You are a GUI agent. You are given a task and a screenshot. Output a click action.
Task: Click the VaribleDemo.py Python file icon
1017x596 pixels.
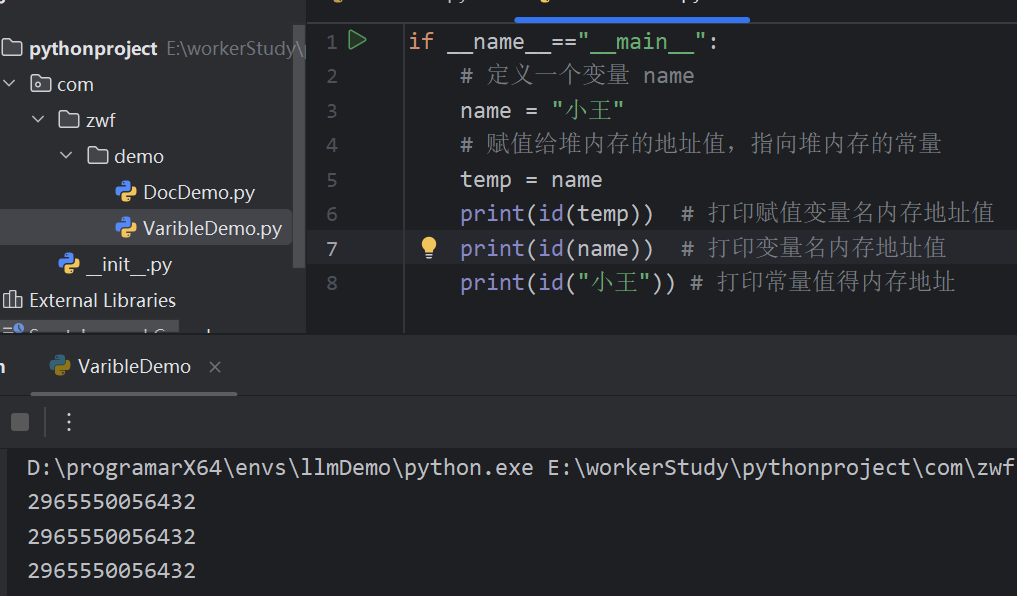point(126,228)
